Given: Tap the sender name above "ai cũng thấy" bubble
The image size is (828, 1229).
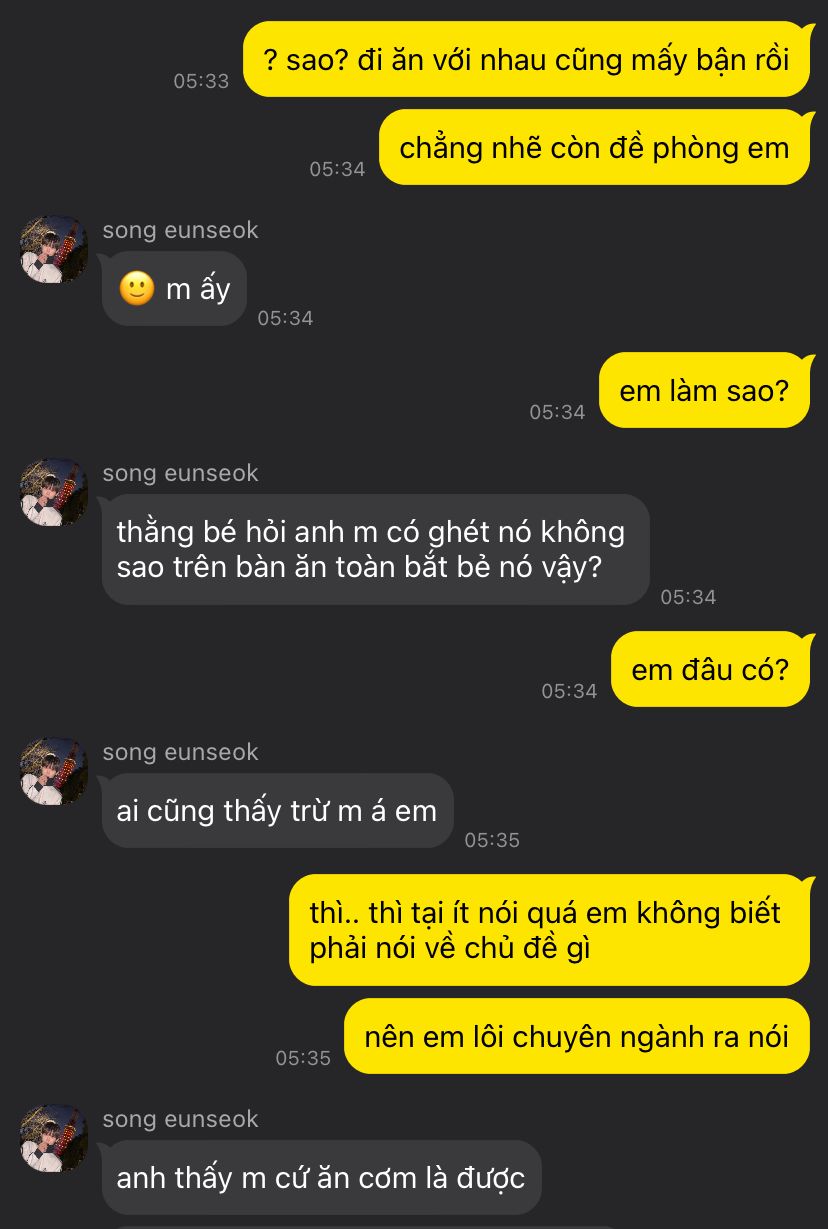Looking at the screenshot, I should click(180, 752).
